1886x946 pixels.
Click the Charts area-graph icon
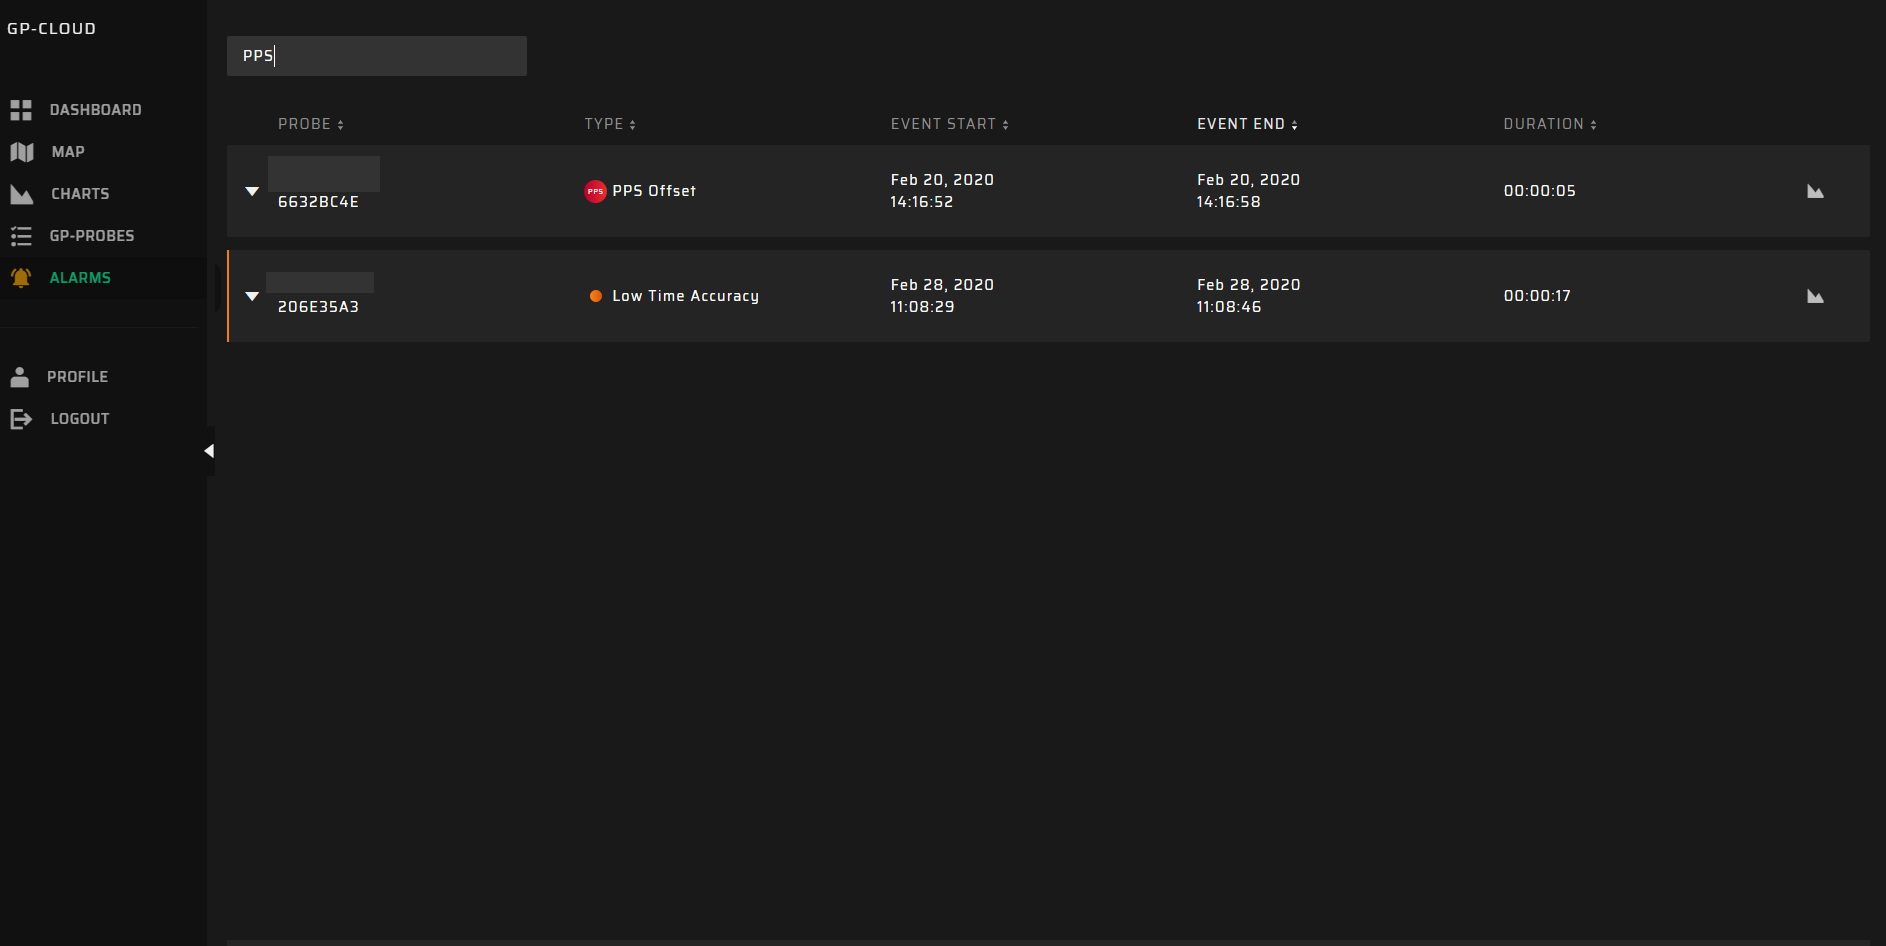(22, 194)
